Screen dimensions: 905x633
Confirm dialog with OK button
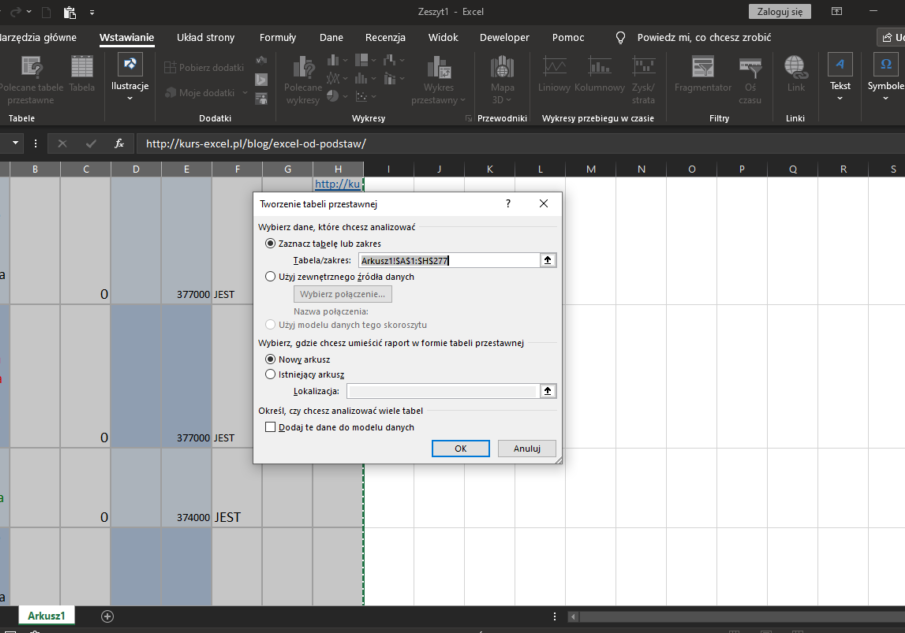click(460, 448)
